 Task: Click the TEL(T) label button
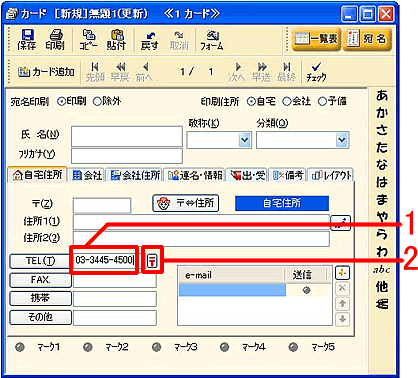(40, 261)
